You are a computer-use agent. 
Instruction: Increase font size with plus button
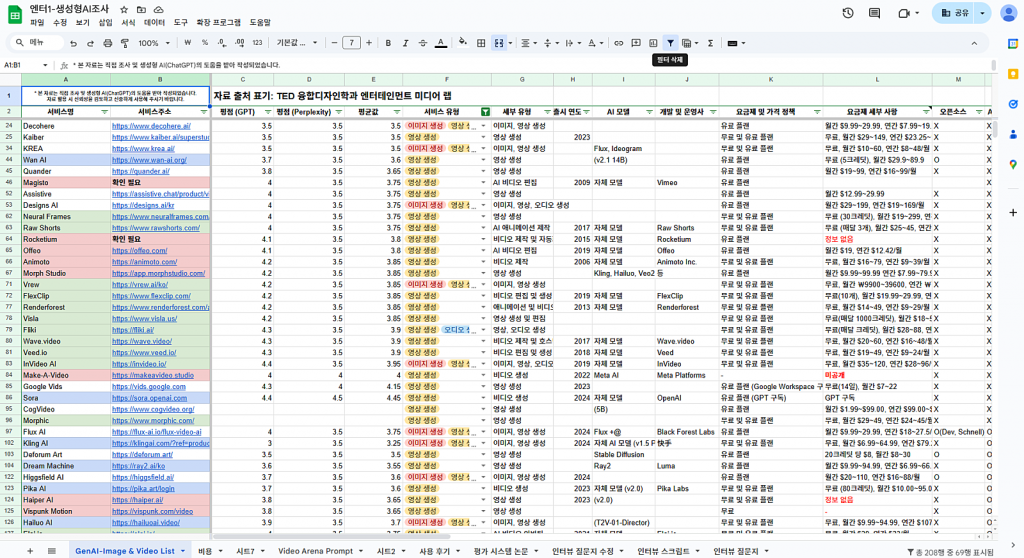(x=369, y=43)
